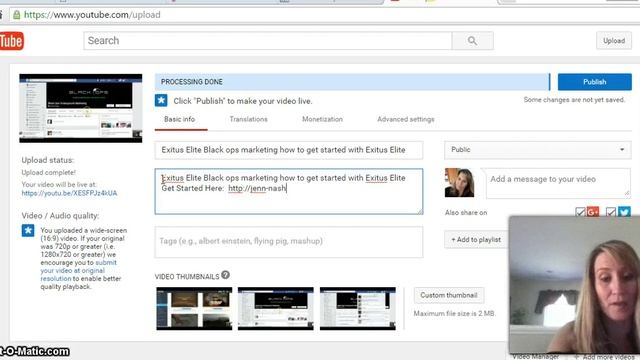640x360 pixels.
Task: Click the search magnifier button
Action: tap(472, 41)
